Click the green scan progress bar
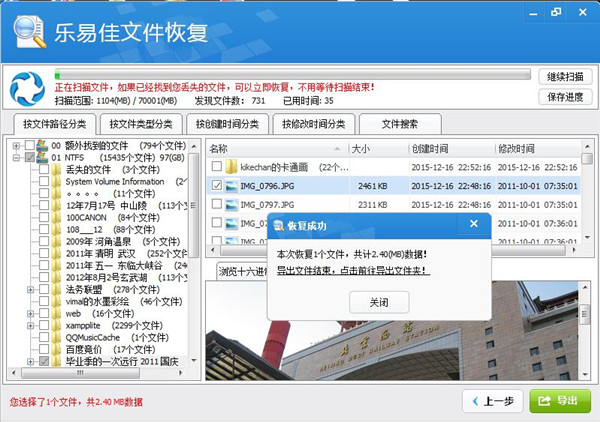Screen dimensions: 600x422 pyautogui.click(x=290, y=74)
